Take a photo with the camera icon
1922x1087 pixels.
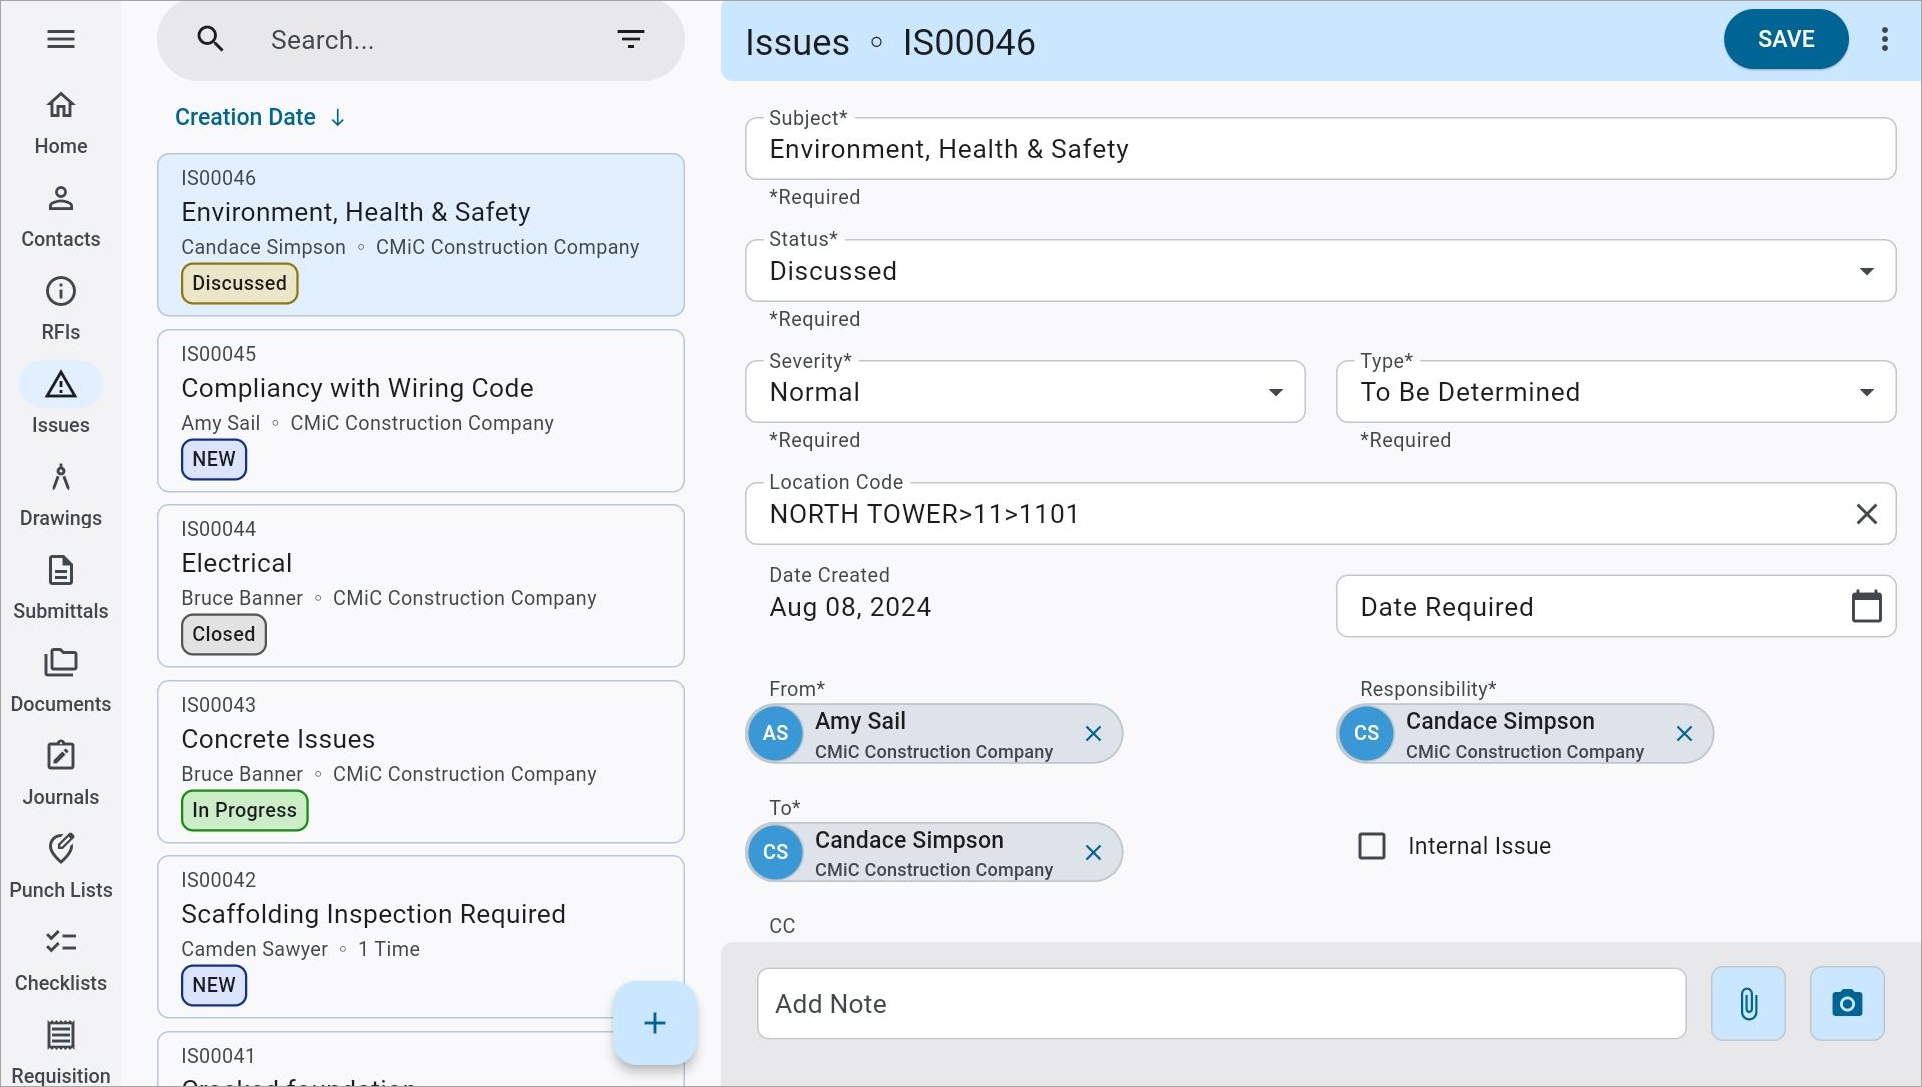[x=1847, y=1003]
